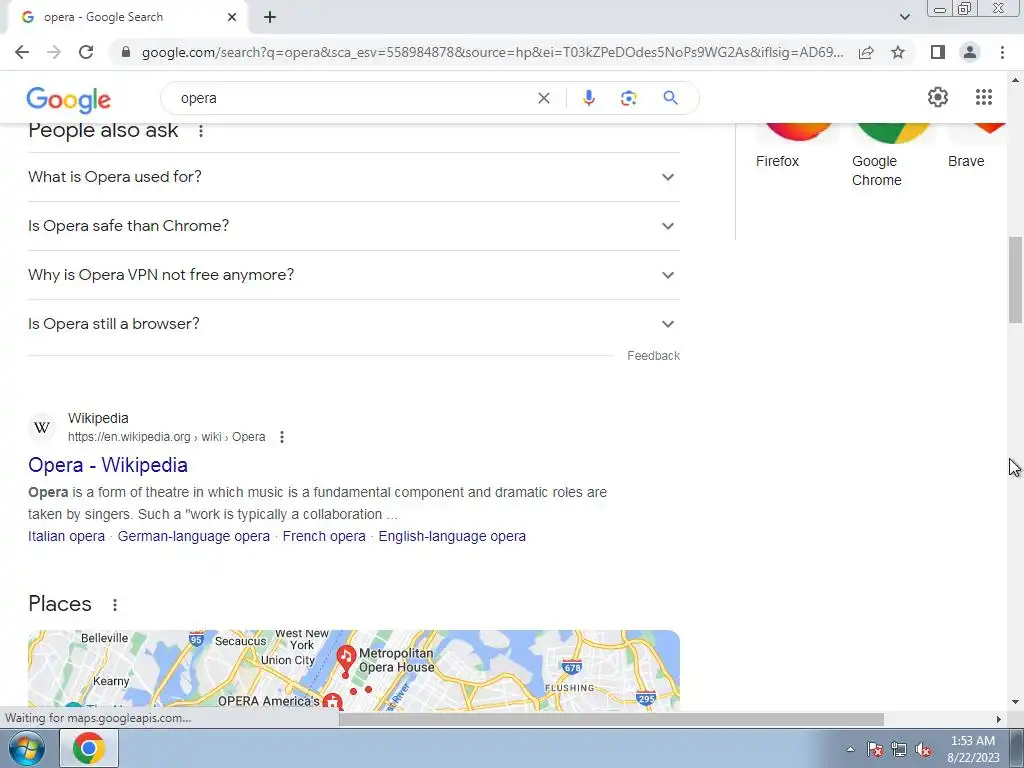Clear the search box text
The width and height of the screenshot is (1024, 768).
[x=543, y=98]
